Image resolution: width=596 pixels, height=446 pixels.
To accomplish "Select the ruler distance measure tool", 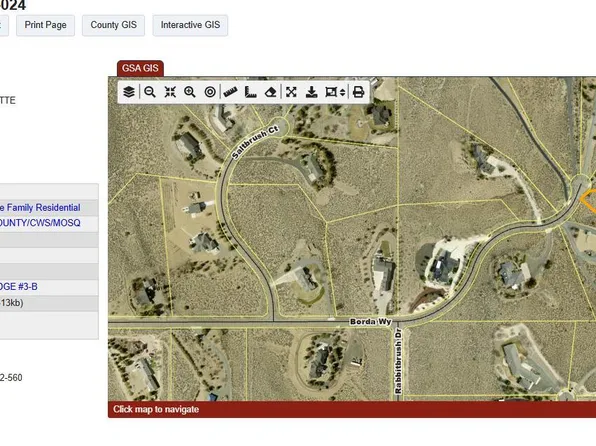I will [230, 92].
